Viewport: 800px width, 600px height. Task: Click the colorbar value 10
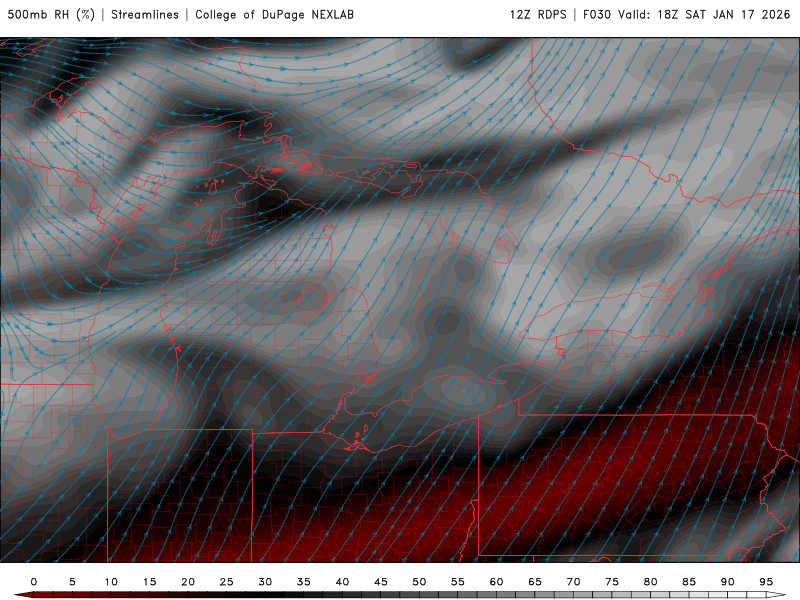111,582
